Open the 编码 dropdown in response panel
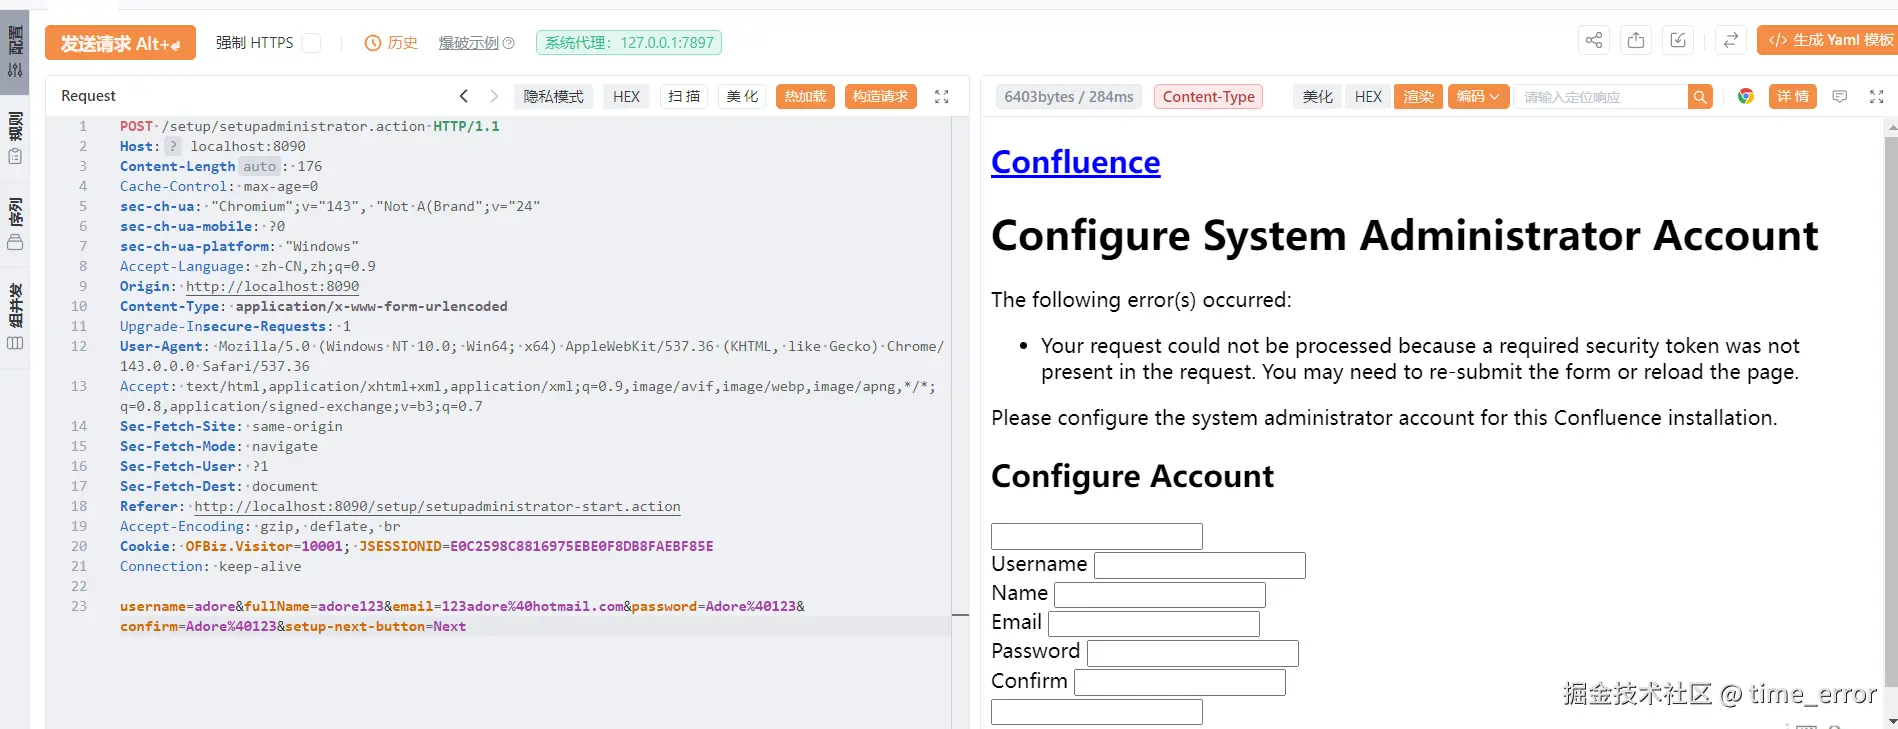Viewport: 1898px width, 729px height. pos(1477,96)
